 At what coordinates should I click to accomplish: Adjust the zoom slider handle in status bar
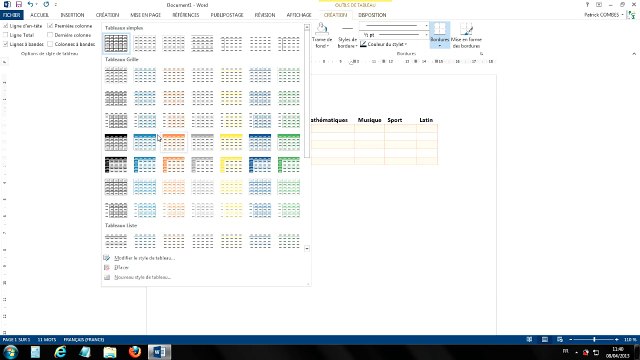(594, 339)
